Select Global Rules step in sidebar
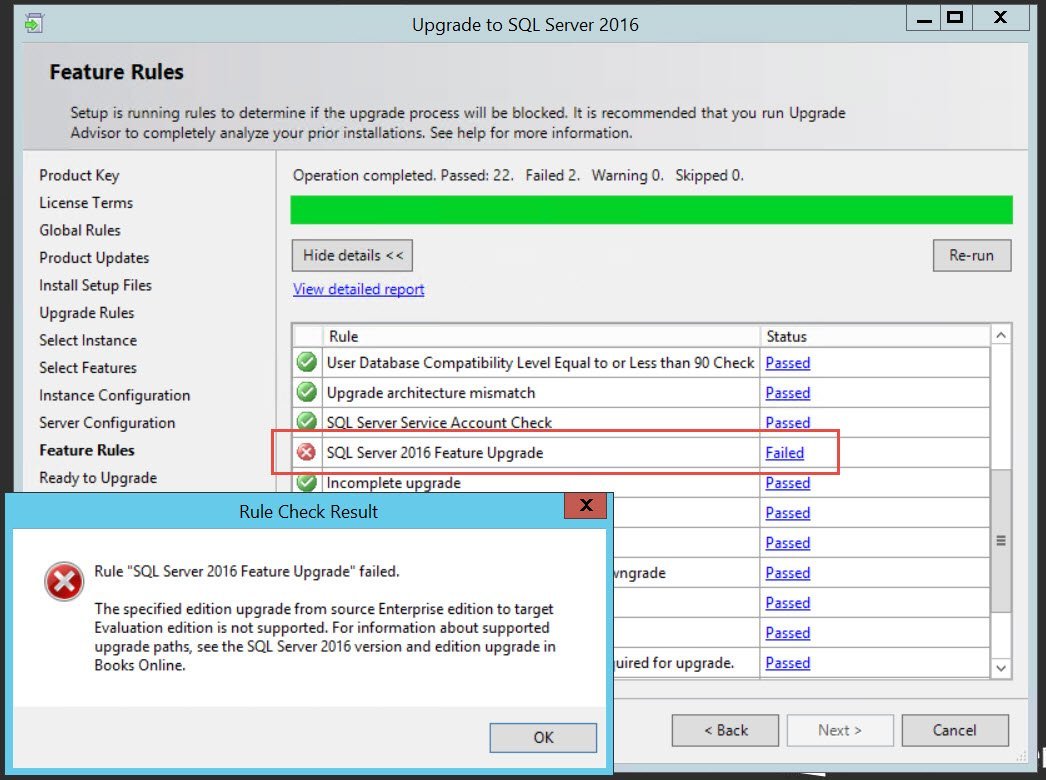Screen dimensions: 1046x780 (x=80, y=230)
